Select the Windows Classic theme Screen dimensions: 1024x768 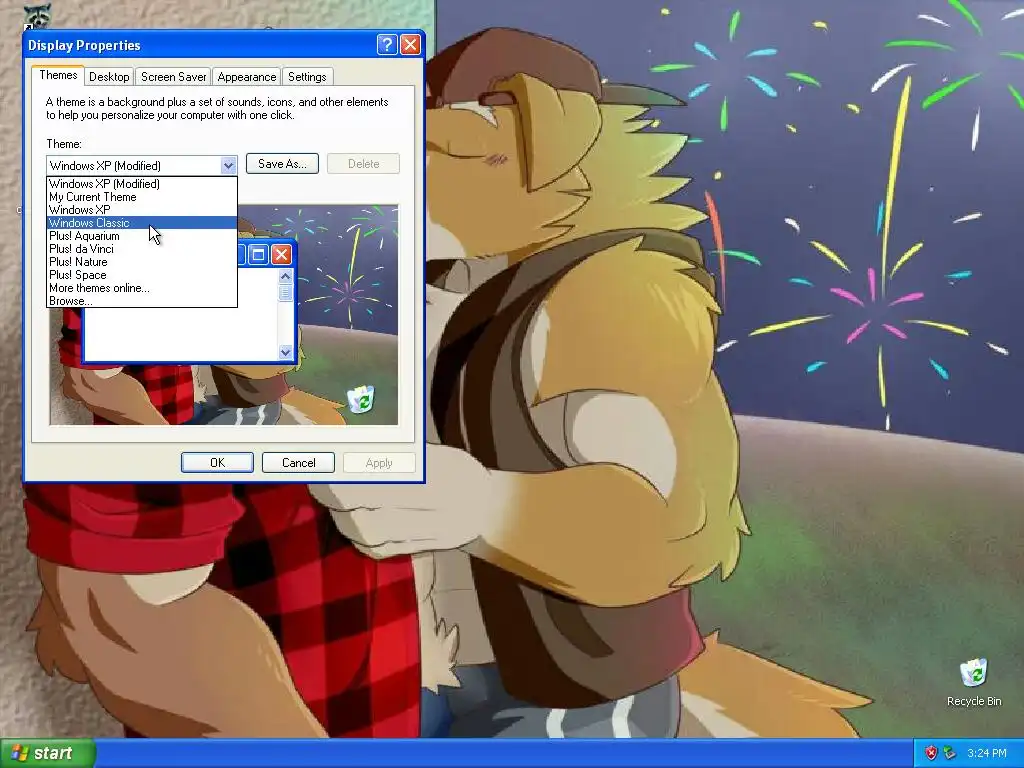pos(142,223)
